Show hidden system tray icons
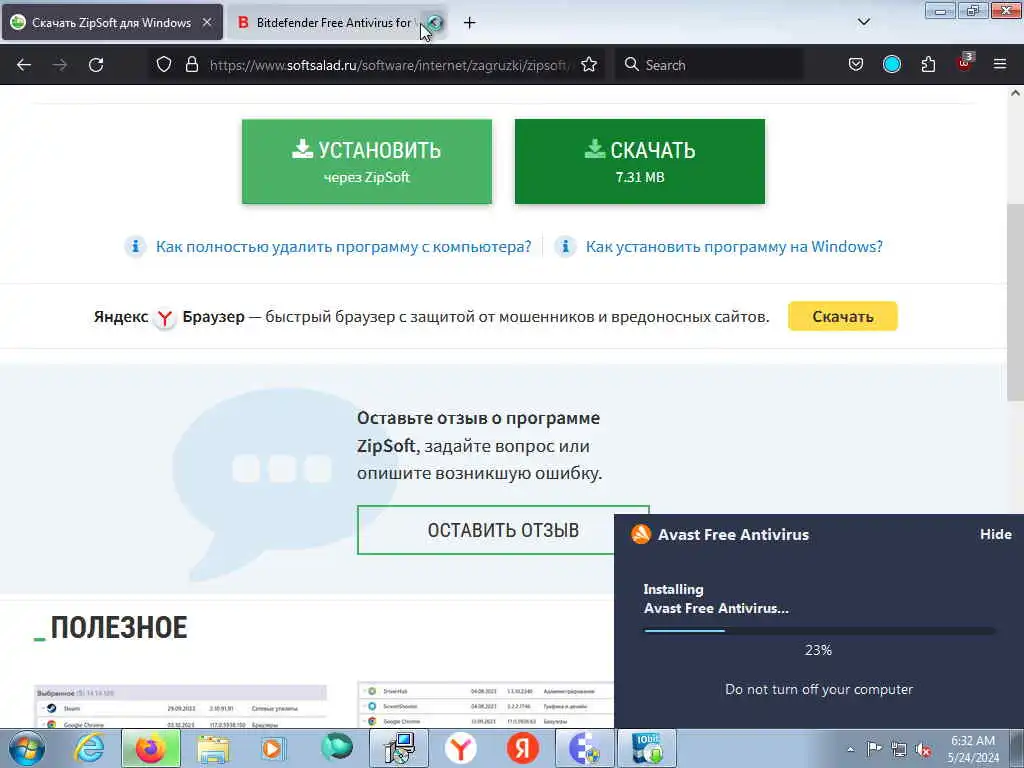This screenshot has width=1024, height=768. 850,749
